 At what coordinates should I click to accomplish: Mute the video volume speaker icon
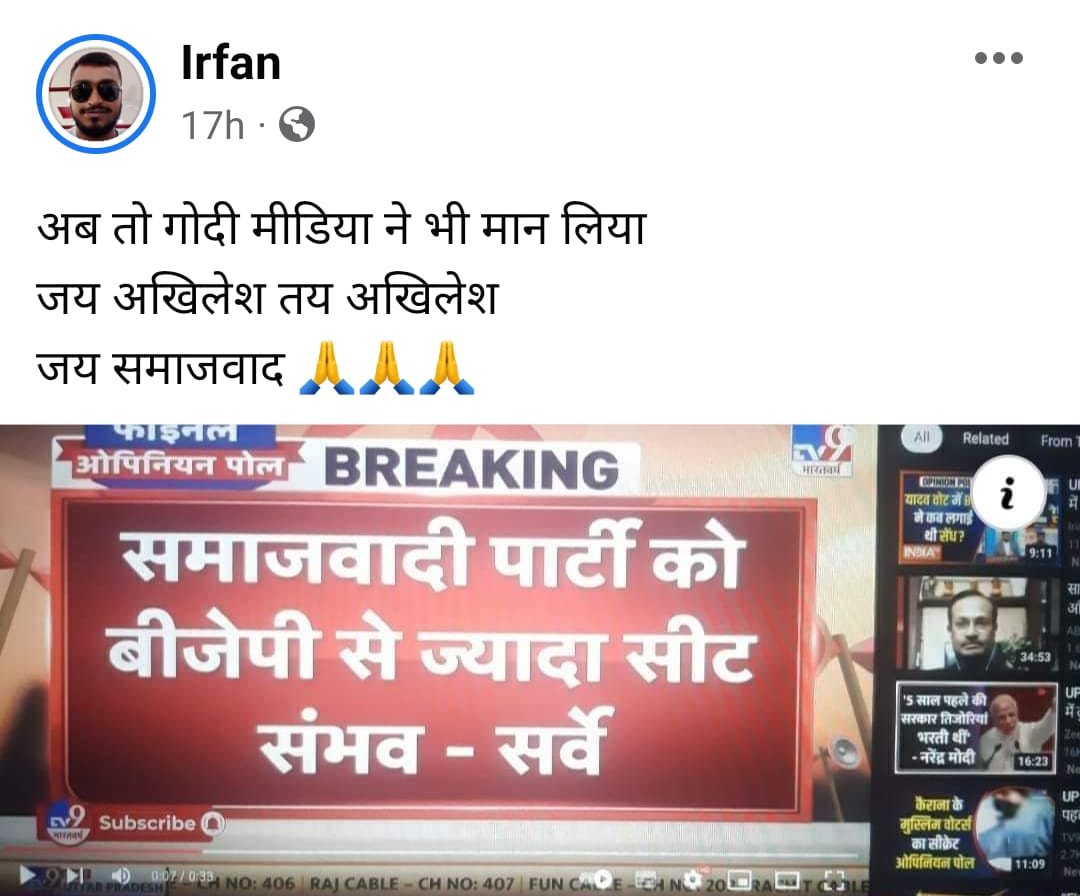[x=121, y=875]
